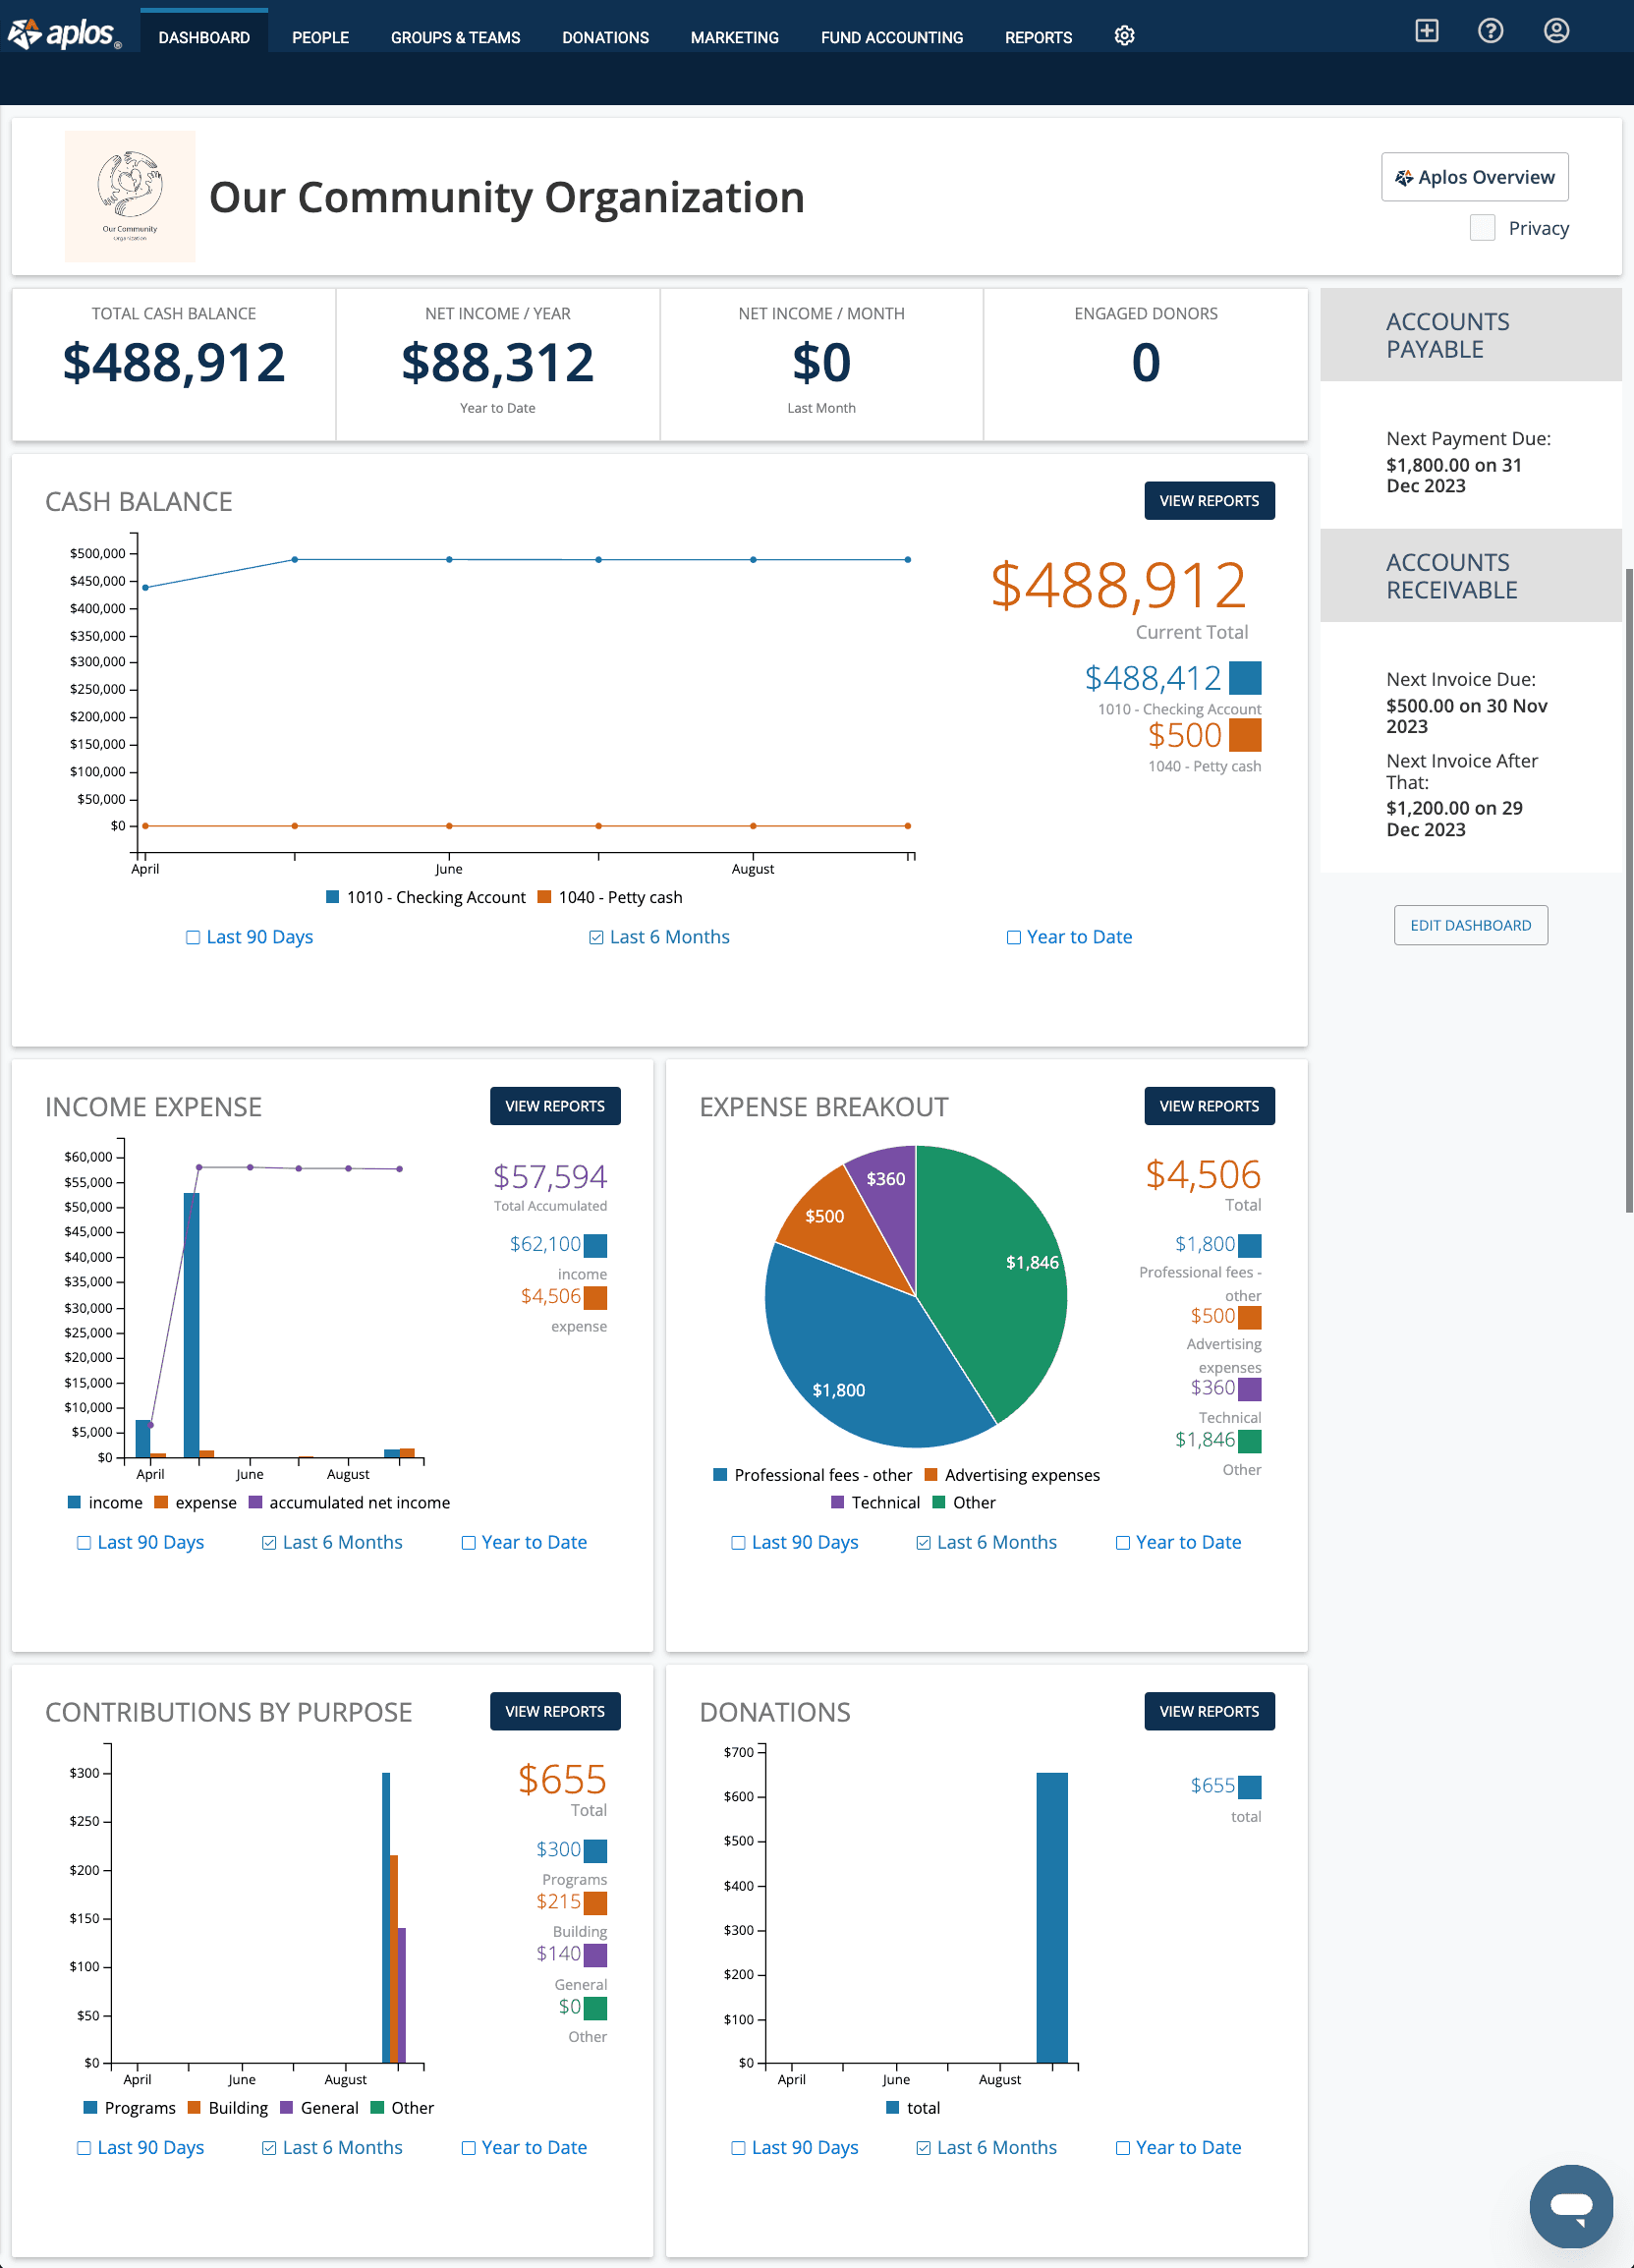Expand the Reports menu
The width and height of the screenshot is (1634, 2268).
coord(1038,37)
